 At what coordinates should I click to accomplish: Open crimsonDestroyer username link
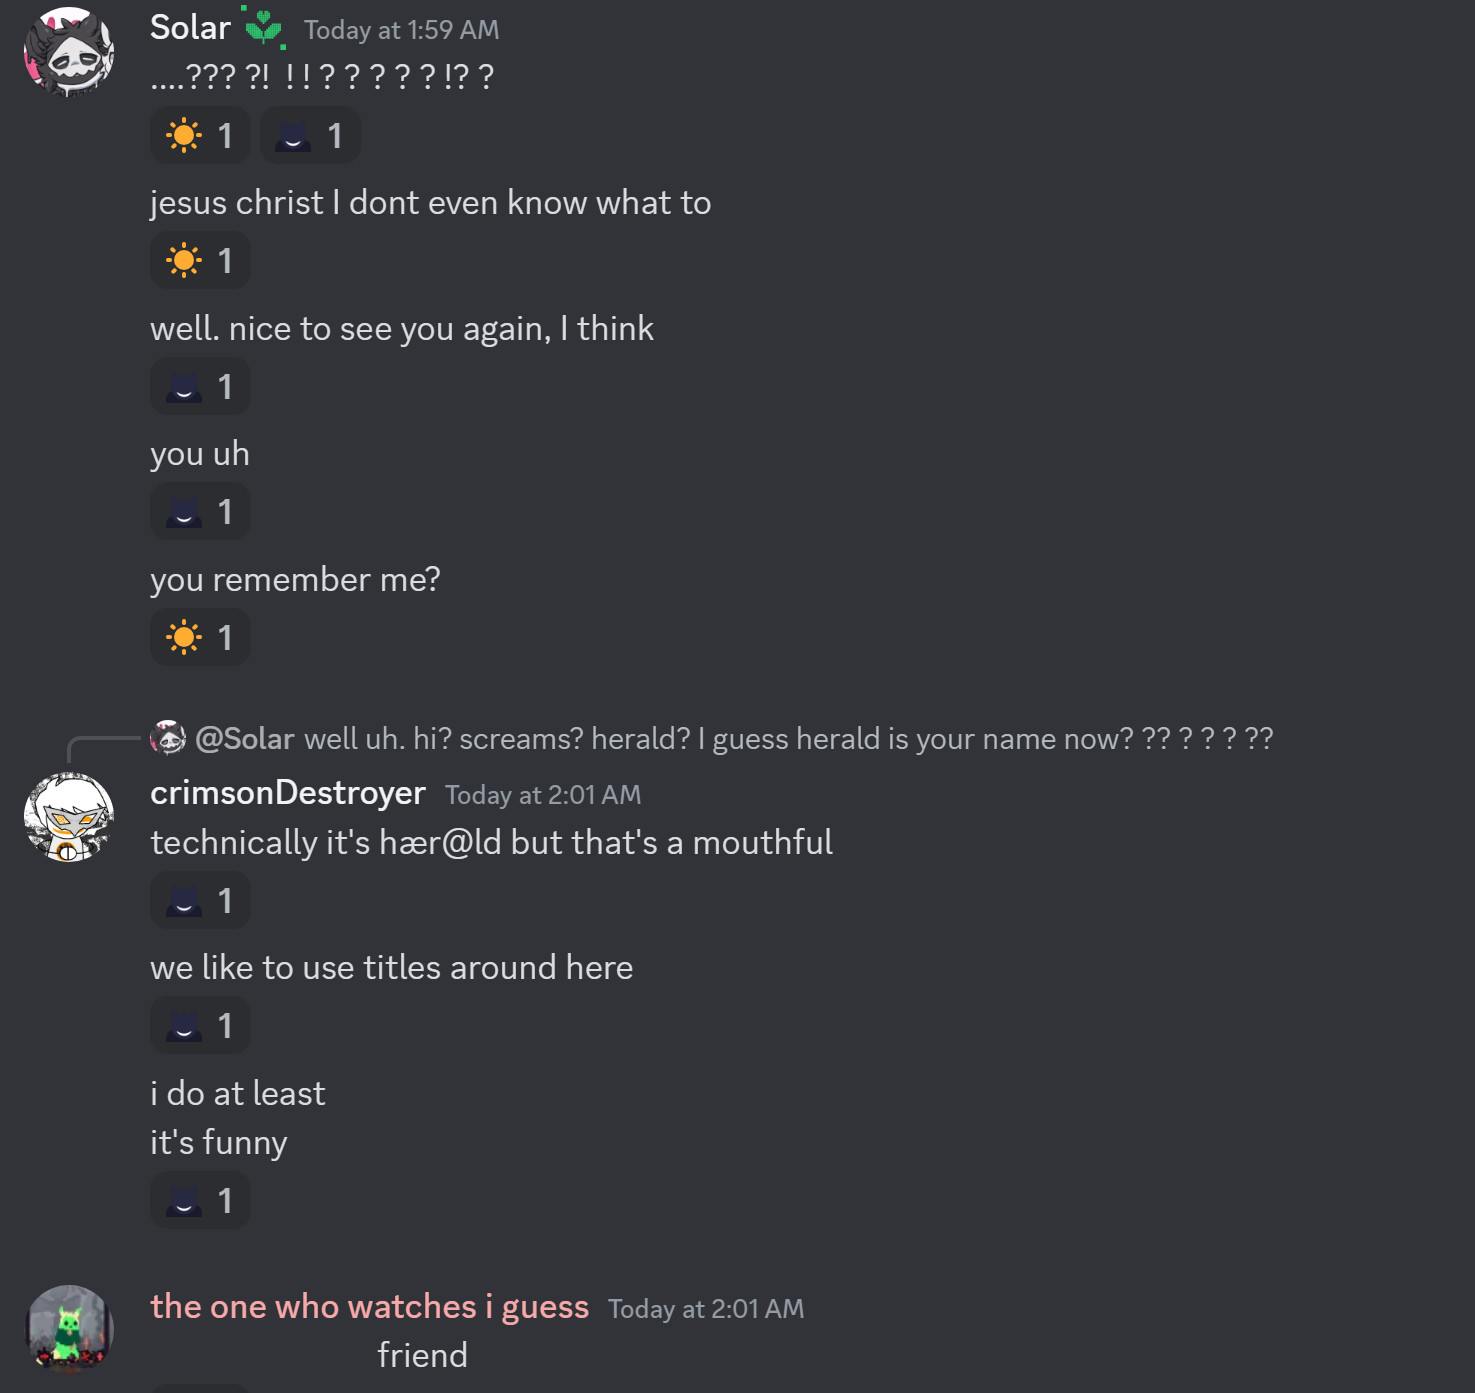(288, 793)
